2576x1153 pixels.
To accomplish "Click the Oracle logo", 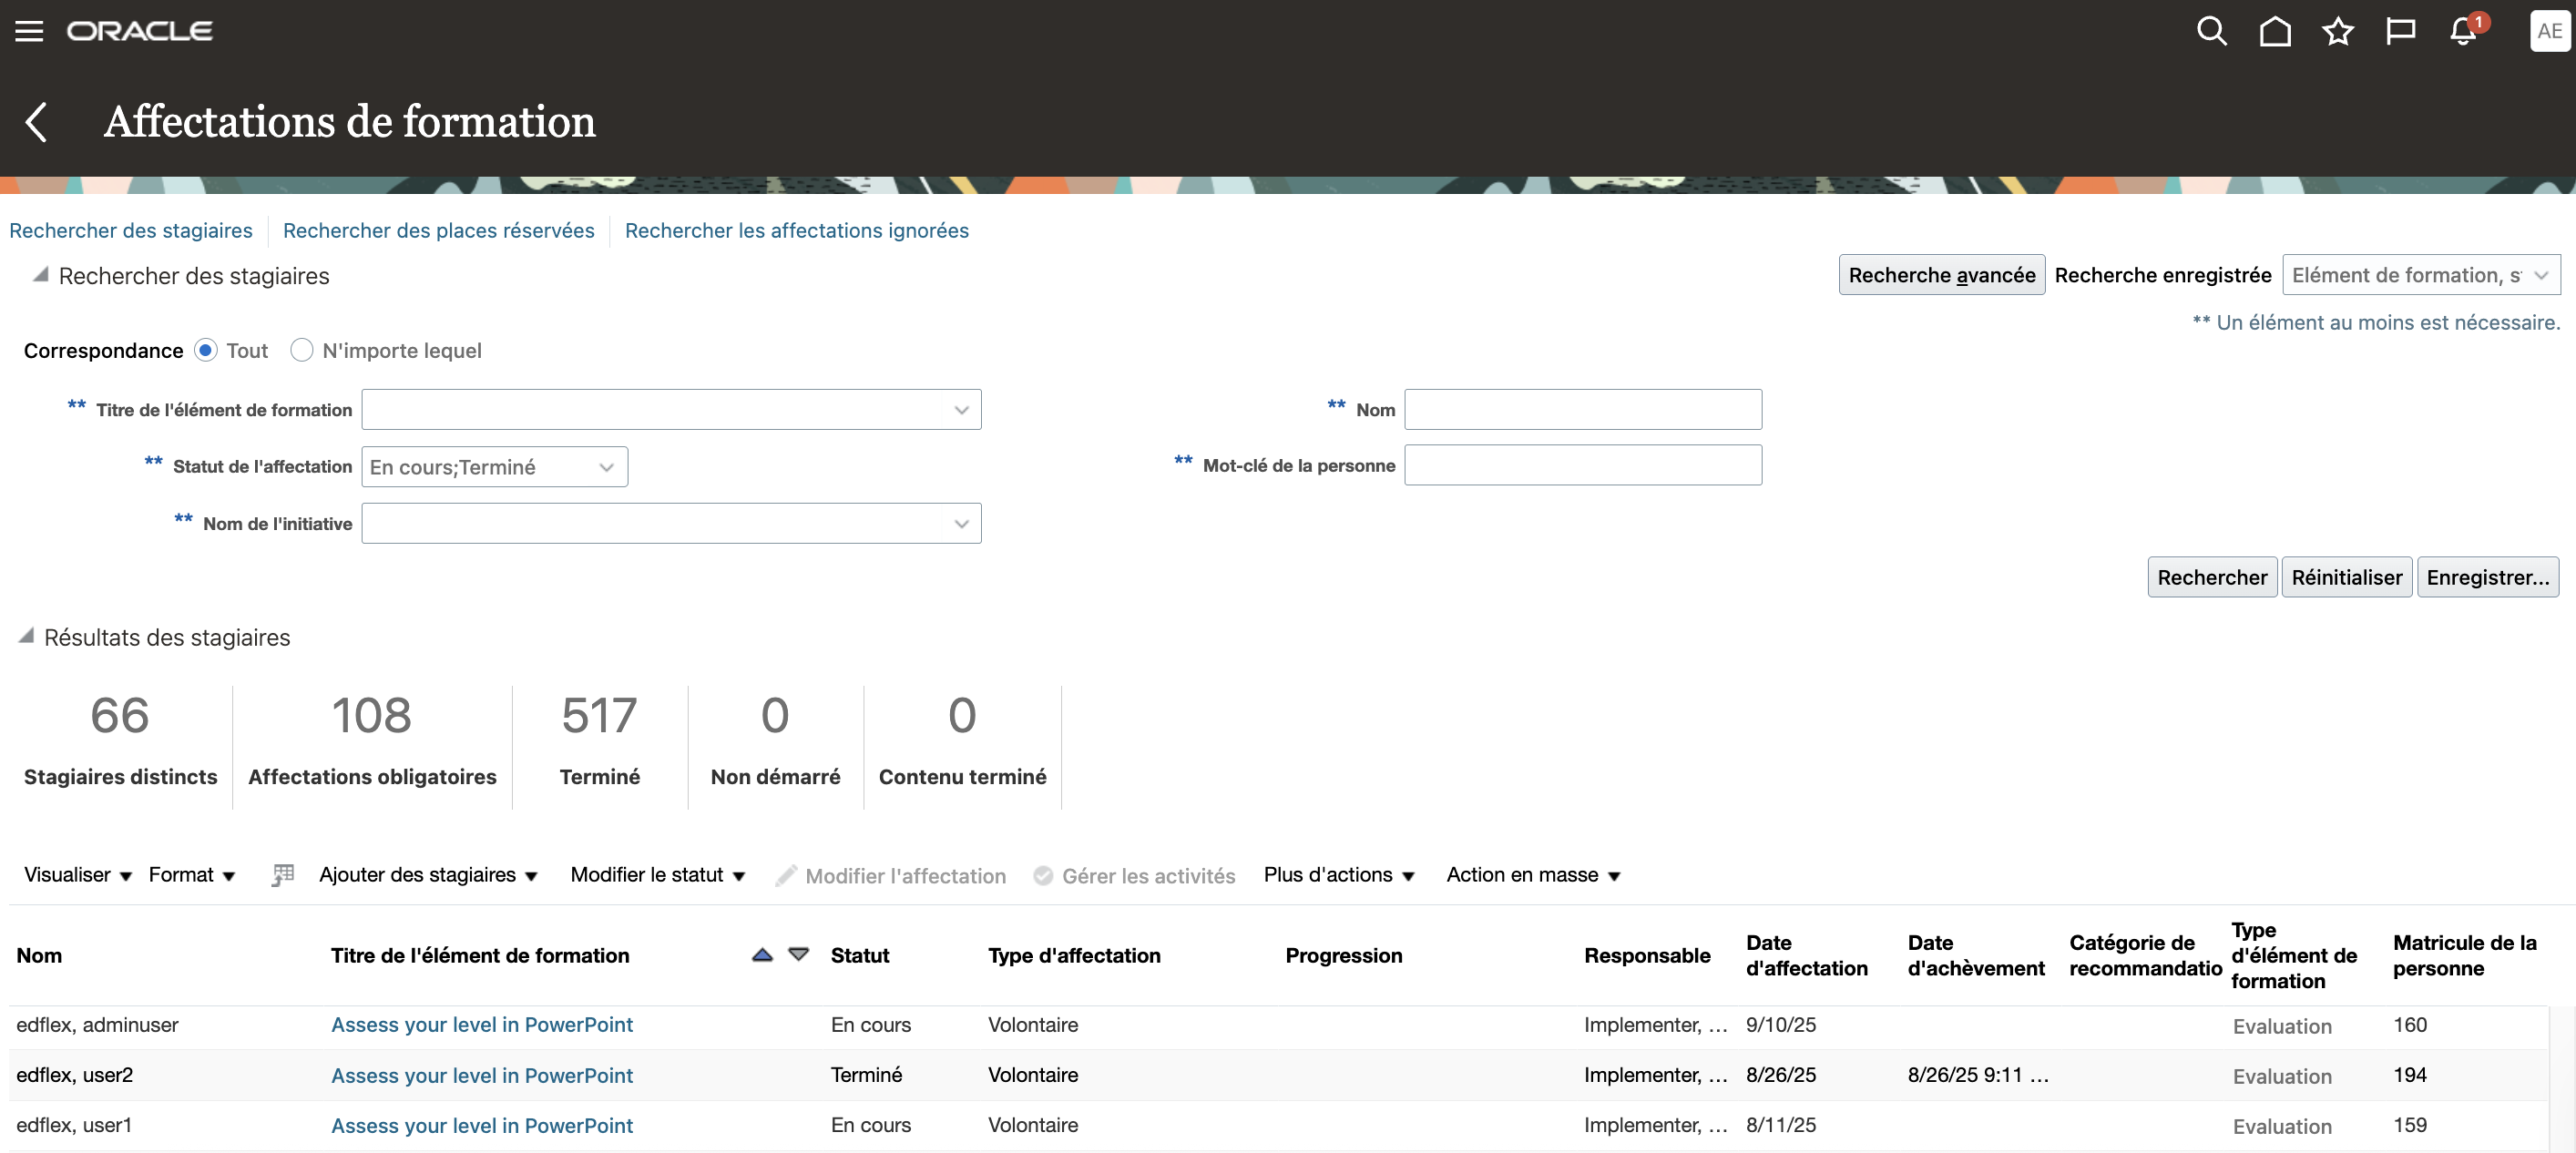I will (x=139, y=31).
